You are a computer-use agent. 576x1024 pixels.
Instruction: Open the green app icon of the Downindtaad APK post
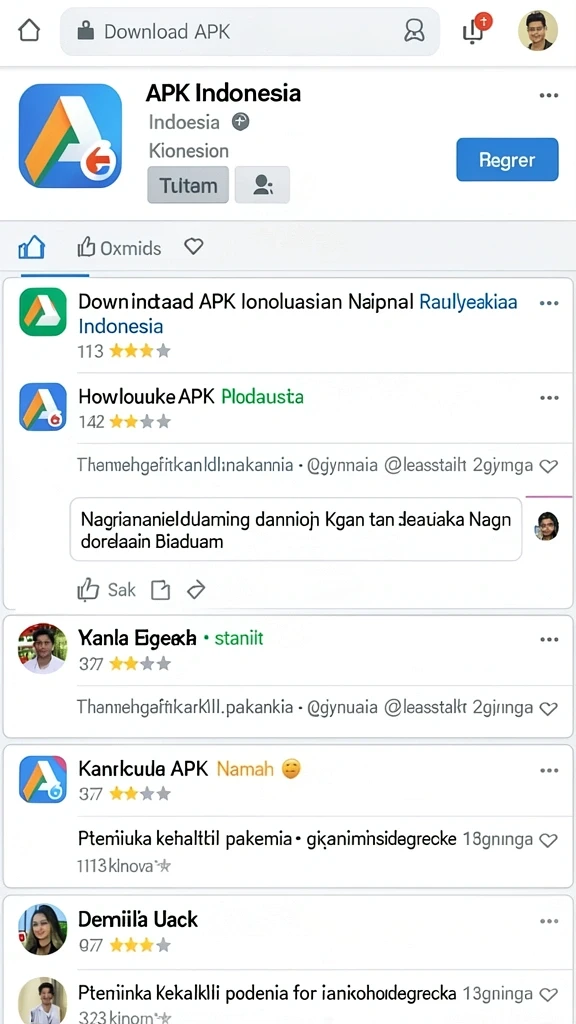tap(42, 312)
